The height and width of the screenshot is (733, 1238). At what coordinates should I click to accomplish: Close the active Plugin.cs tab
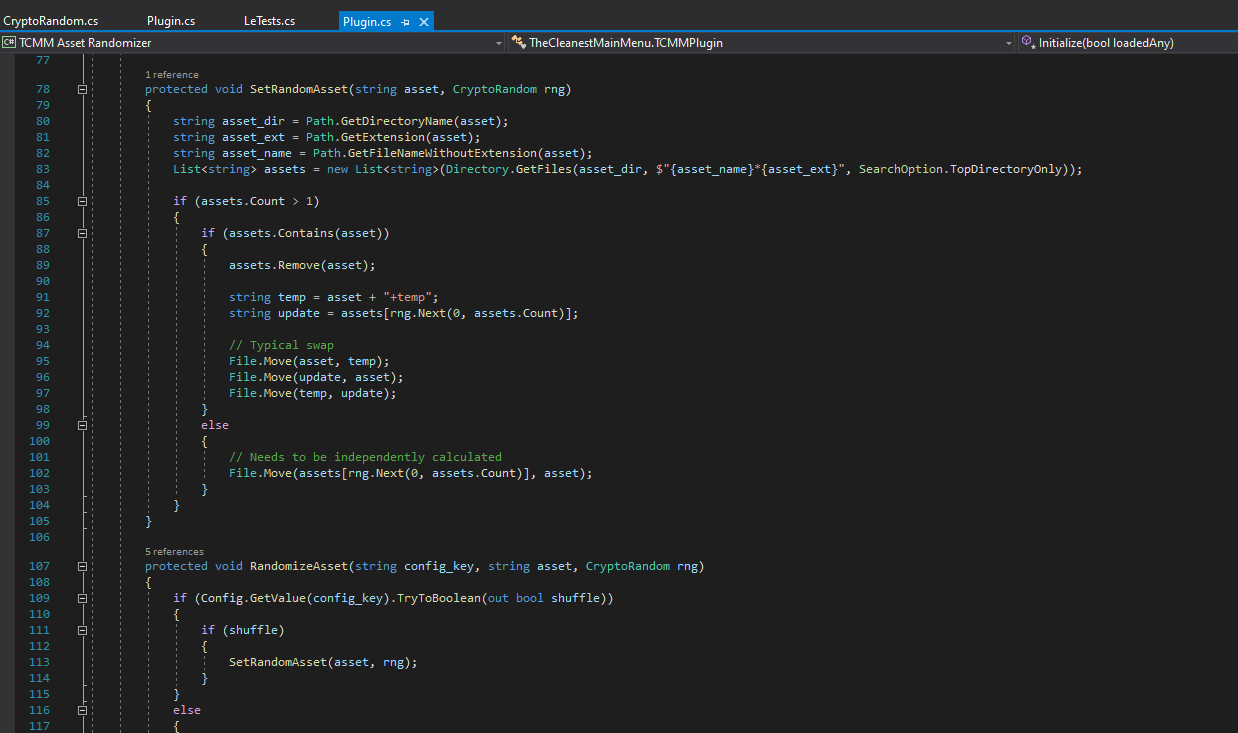(x=422, y=21)
